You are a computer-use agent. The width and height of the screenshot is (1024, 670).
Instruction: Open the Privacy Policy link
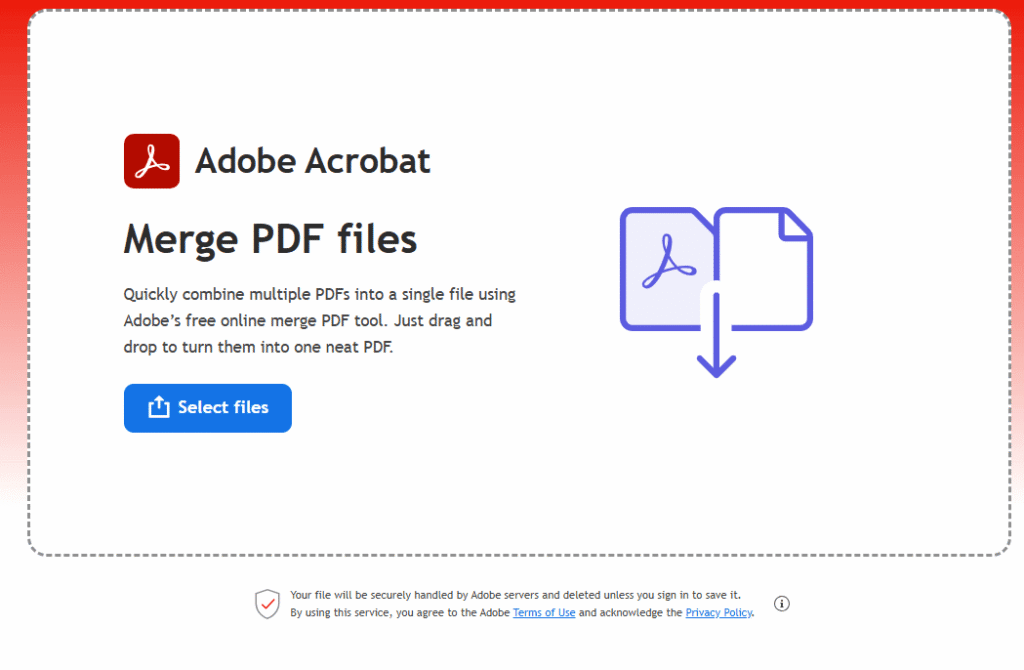coord(718,613)
